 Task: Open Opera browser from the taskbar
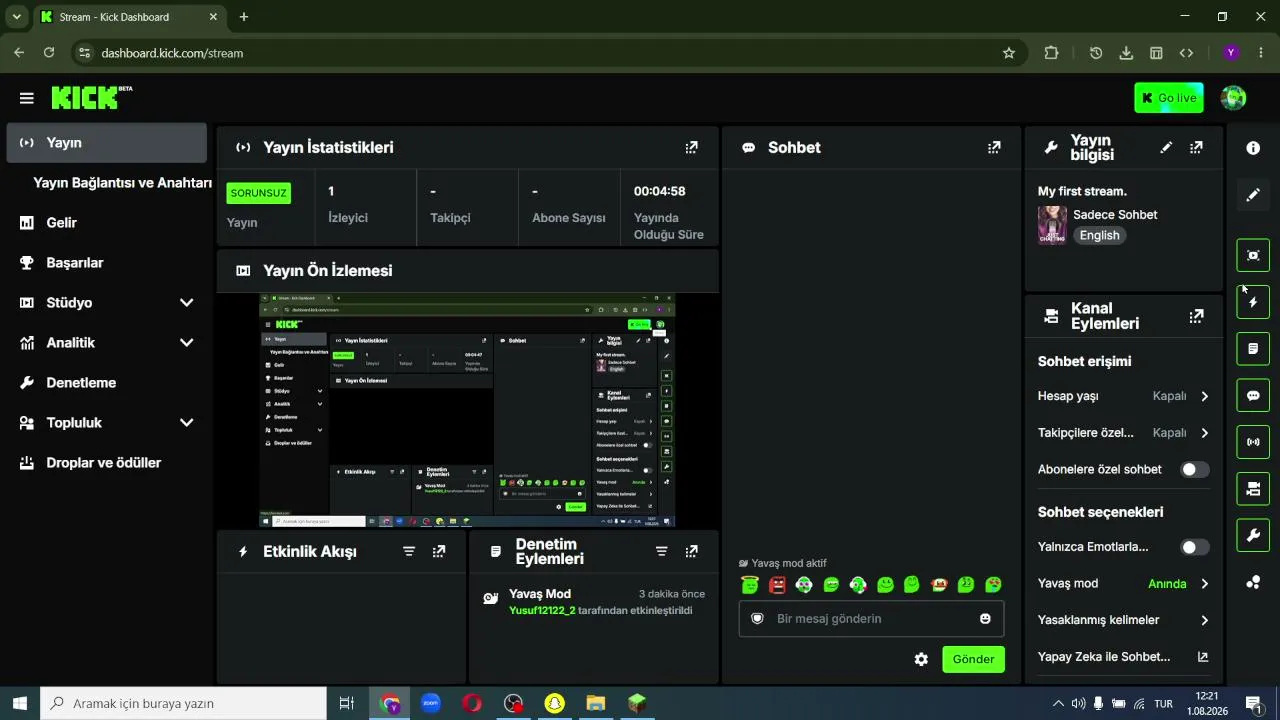tap(472, 703)
